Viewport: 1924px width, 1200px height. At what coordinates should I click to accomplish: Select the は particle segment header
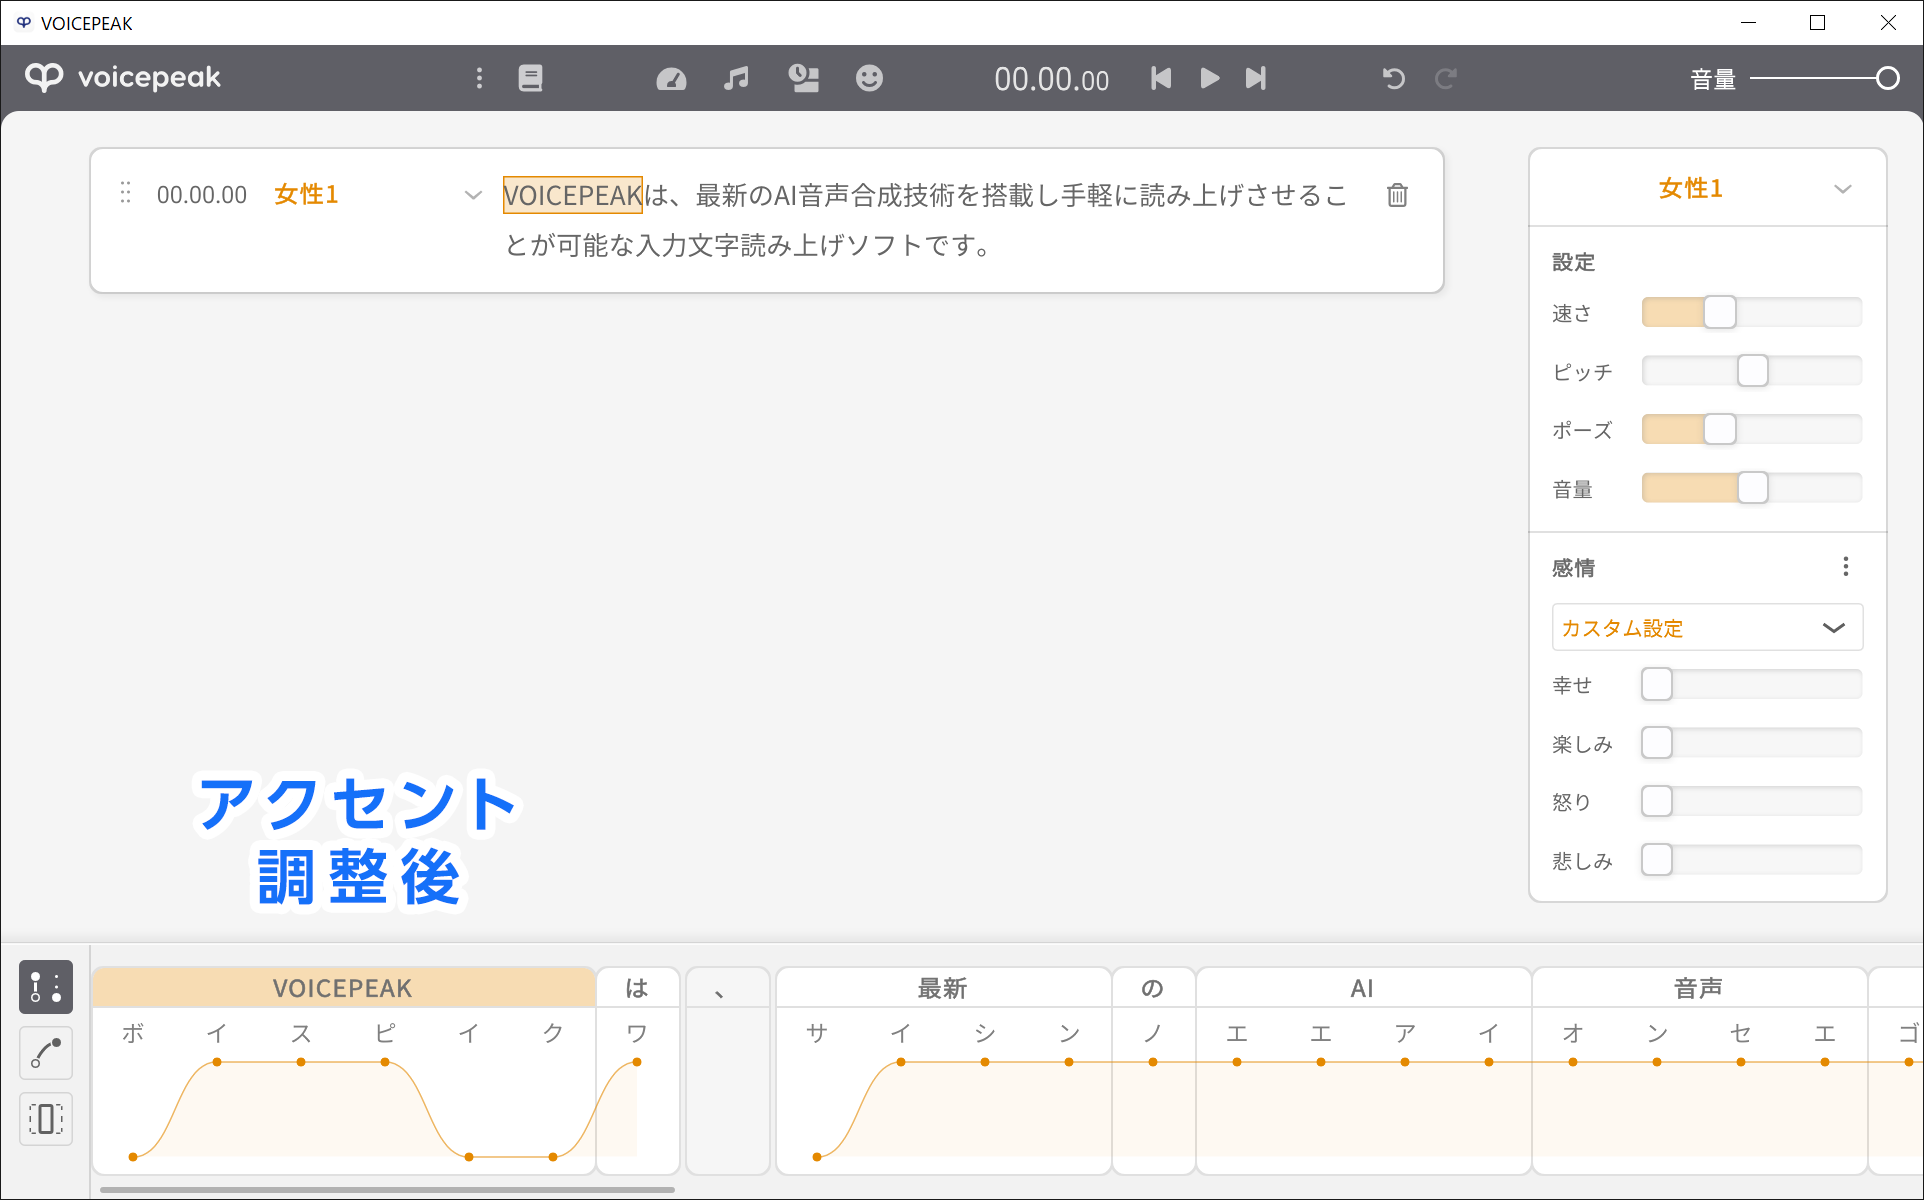[637, 988]
